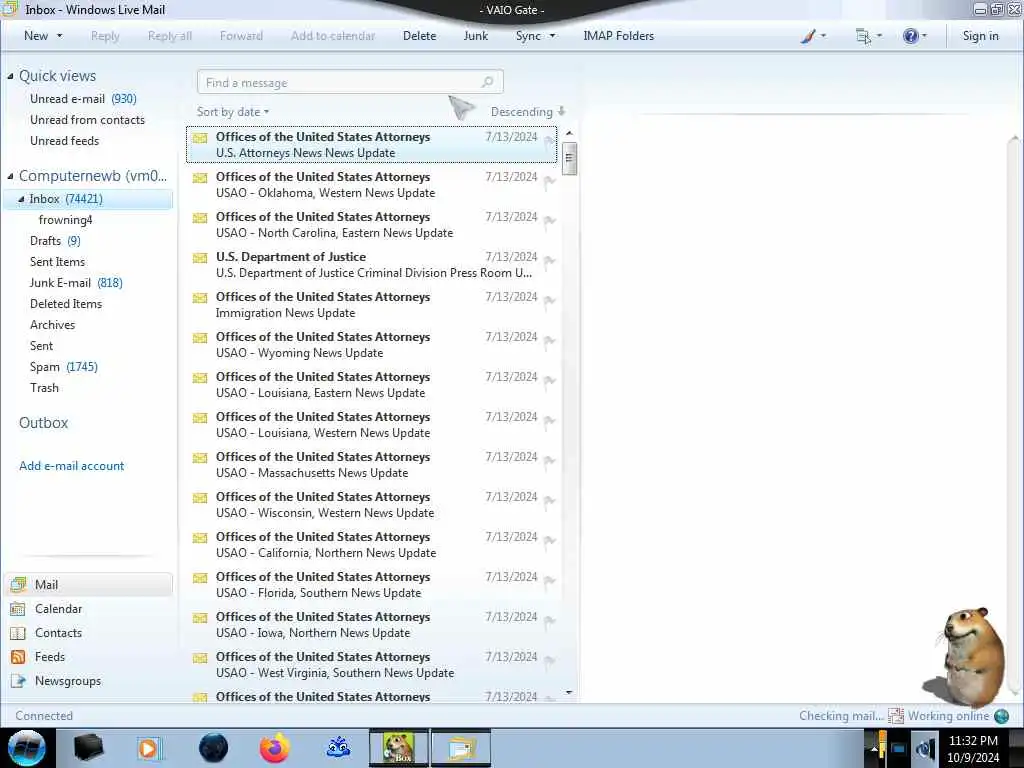Collapse the Computernewb account tree
This screenshot has height=768, width=1024.
tap(10, 176)
